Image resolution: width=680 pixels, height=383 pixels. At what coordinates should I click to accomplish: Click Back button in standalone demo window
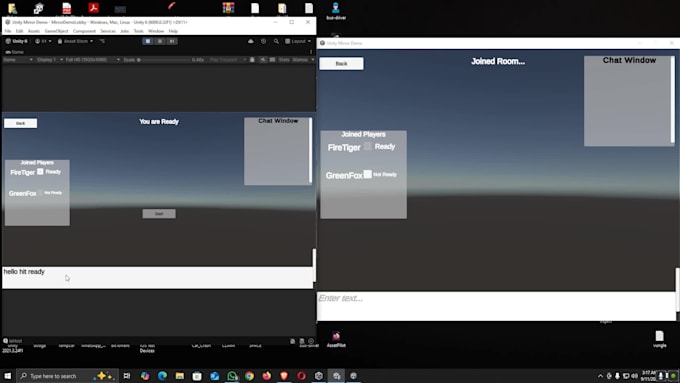pos(342,64)
